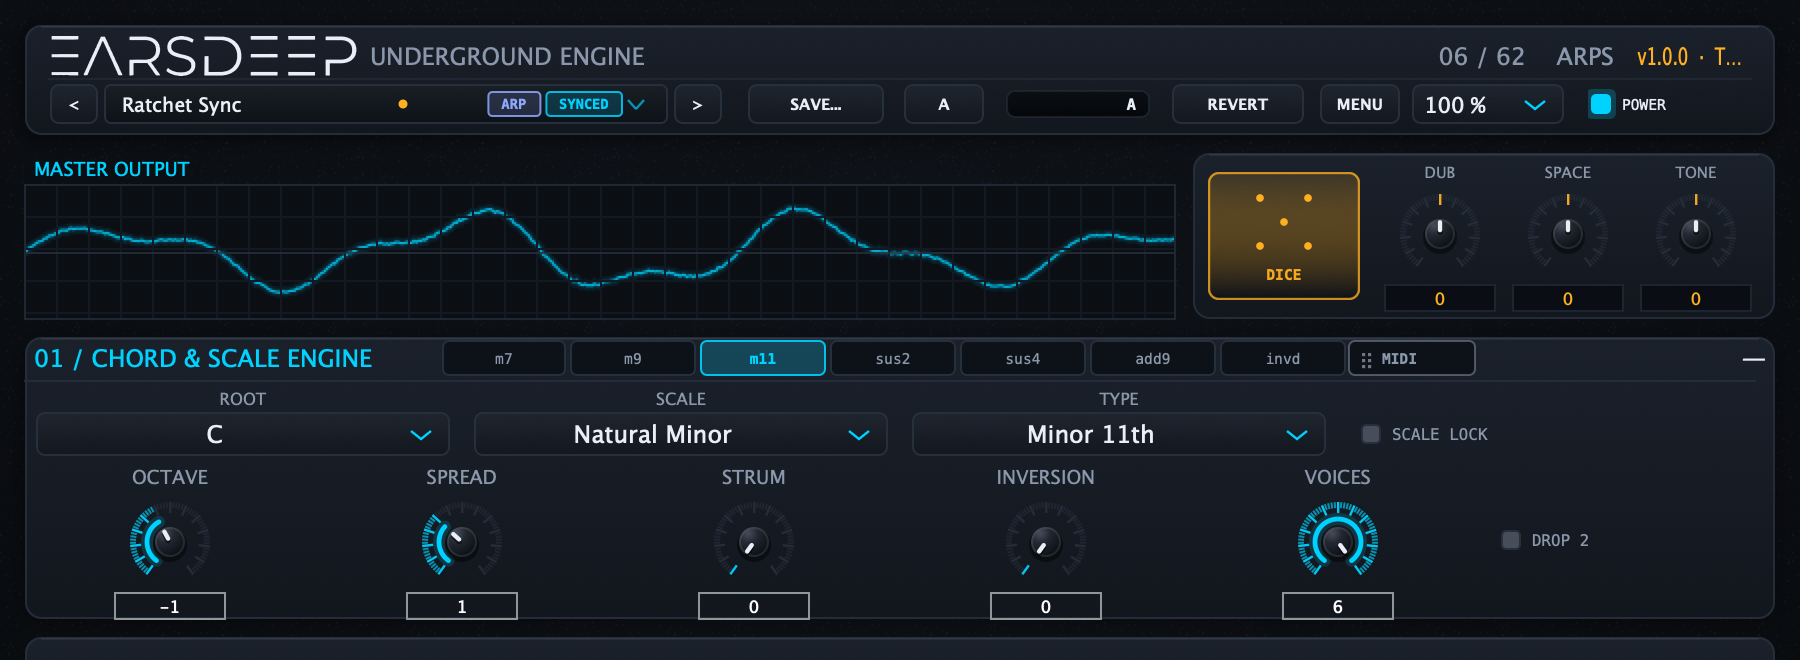Go to previous preset with < arrow
The height and width of the screenshot is (660, 1800).
tap(74, 104)
